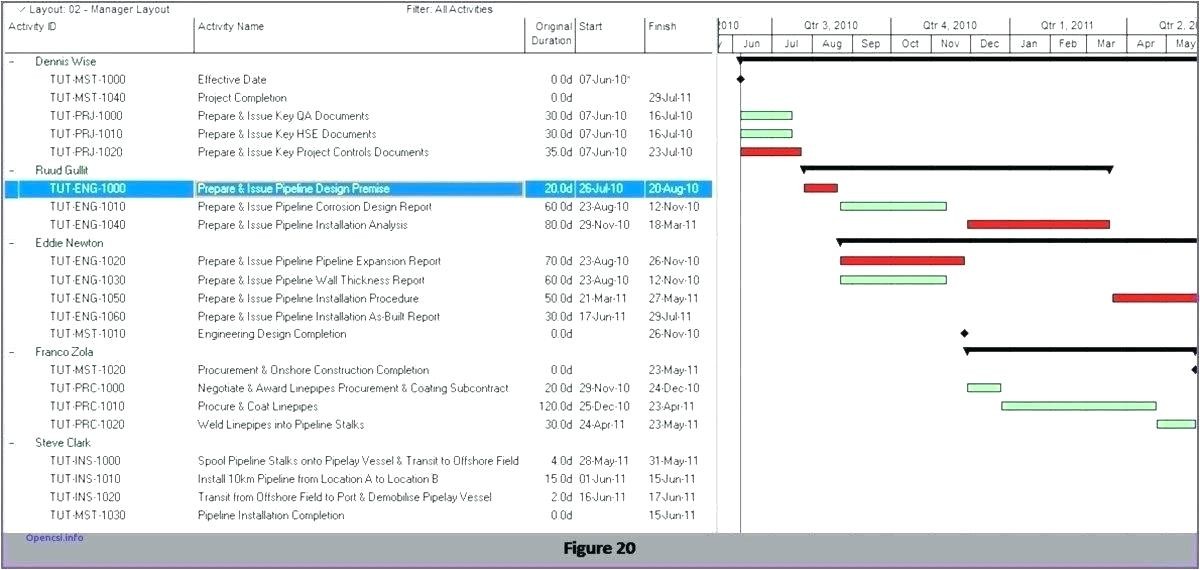This screenshot has width=1200, height=570.
Task: Click the Qtr 4, 2010 timescale header
Action: 949,25
